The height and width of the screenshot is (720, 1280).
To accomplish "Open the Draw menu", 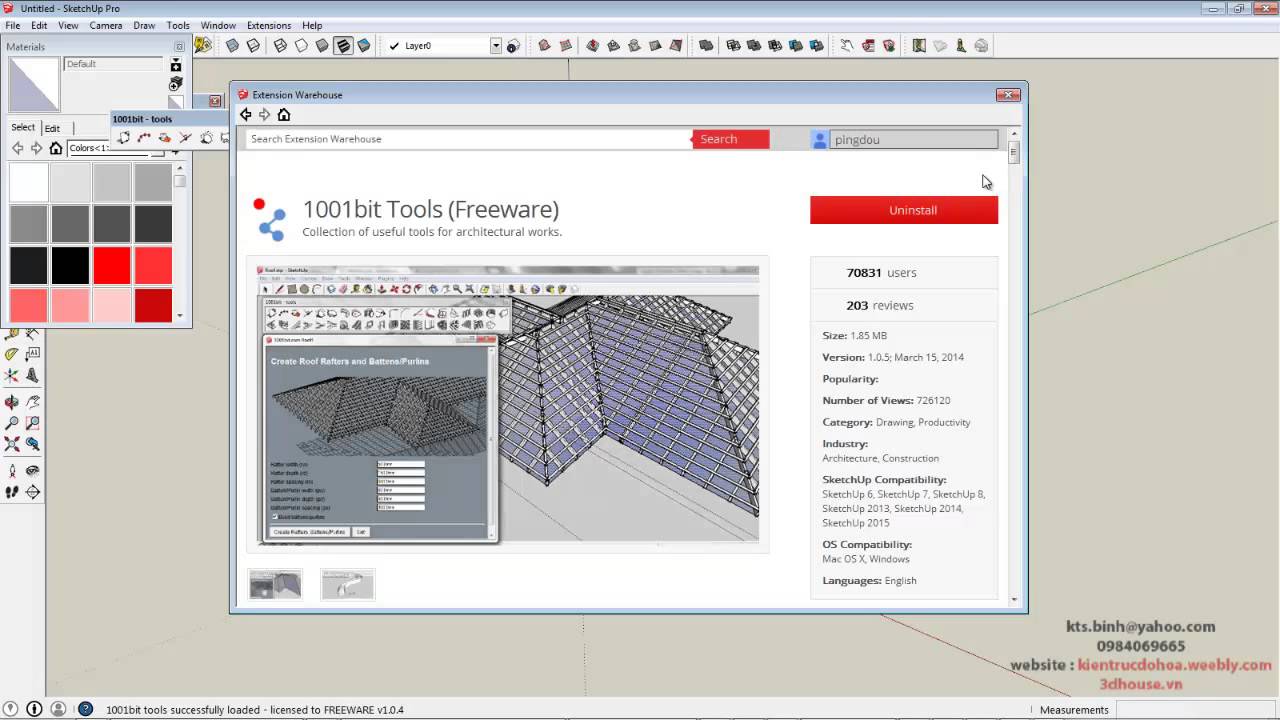I will coord(144,25).
